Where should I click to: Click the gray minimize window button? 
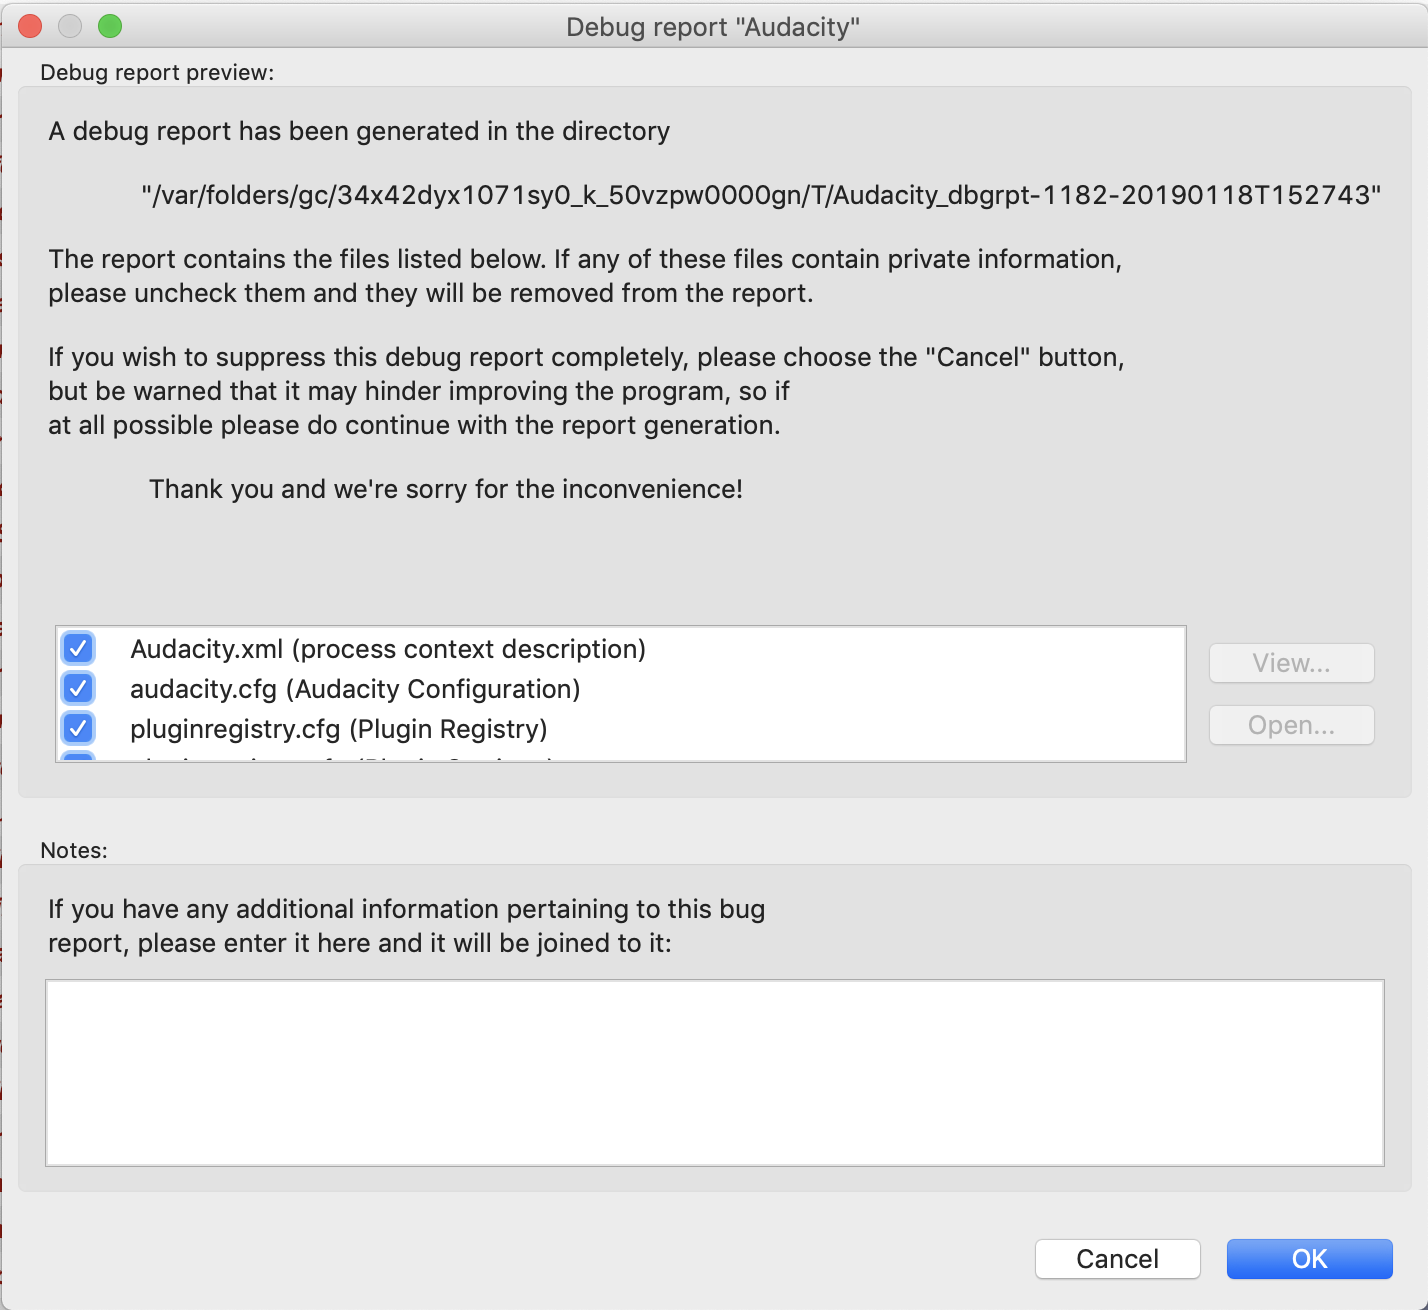tap(70, 26)
